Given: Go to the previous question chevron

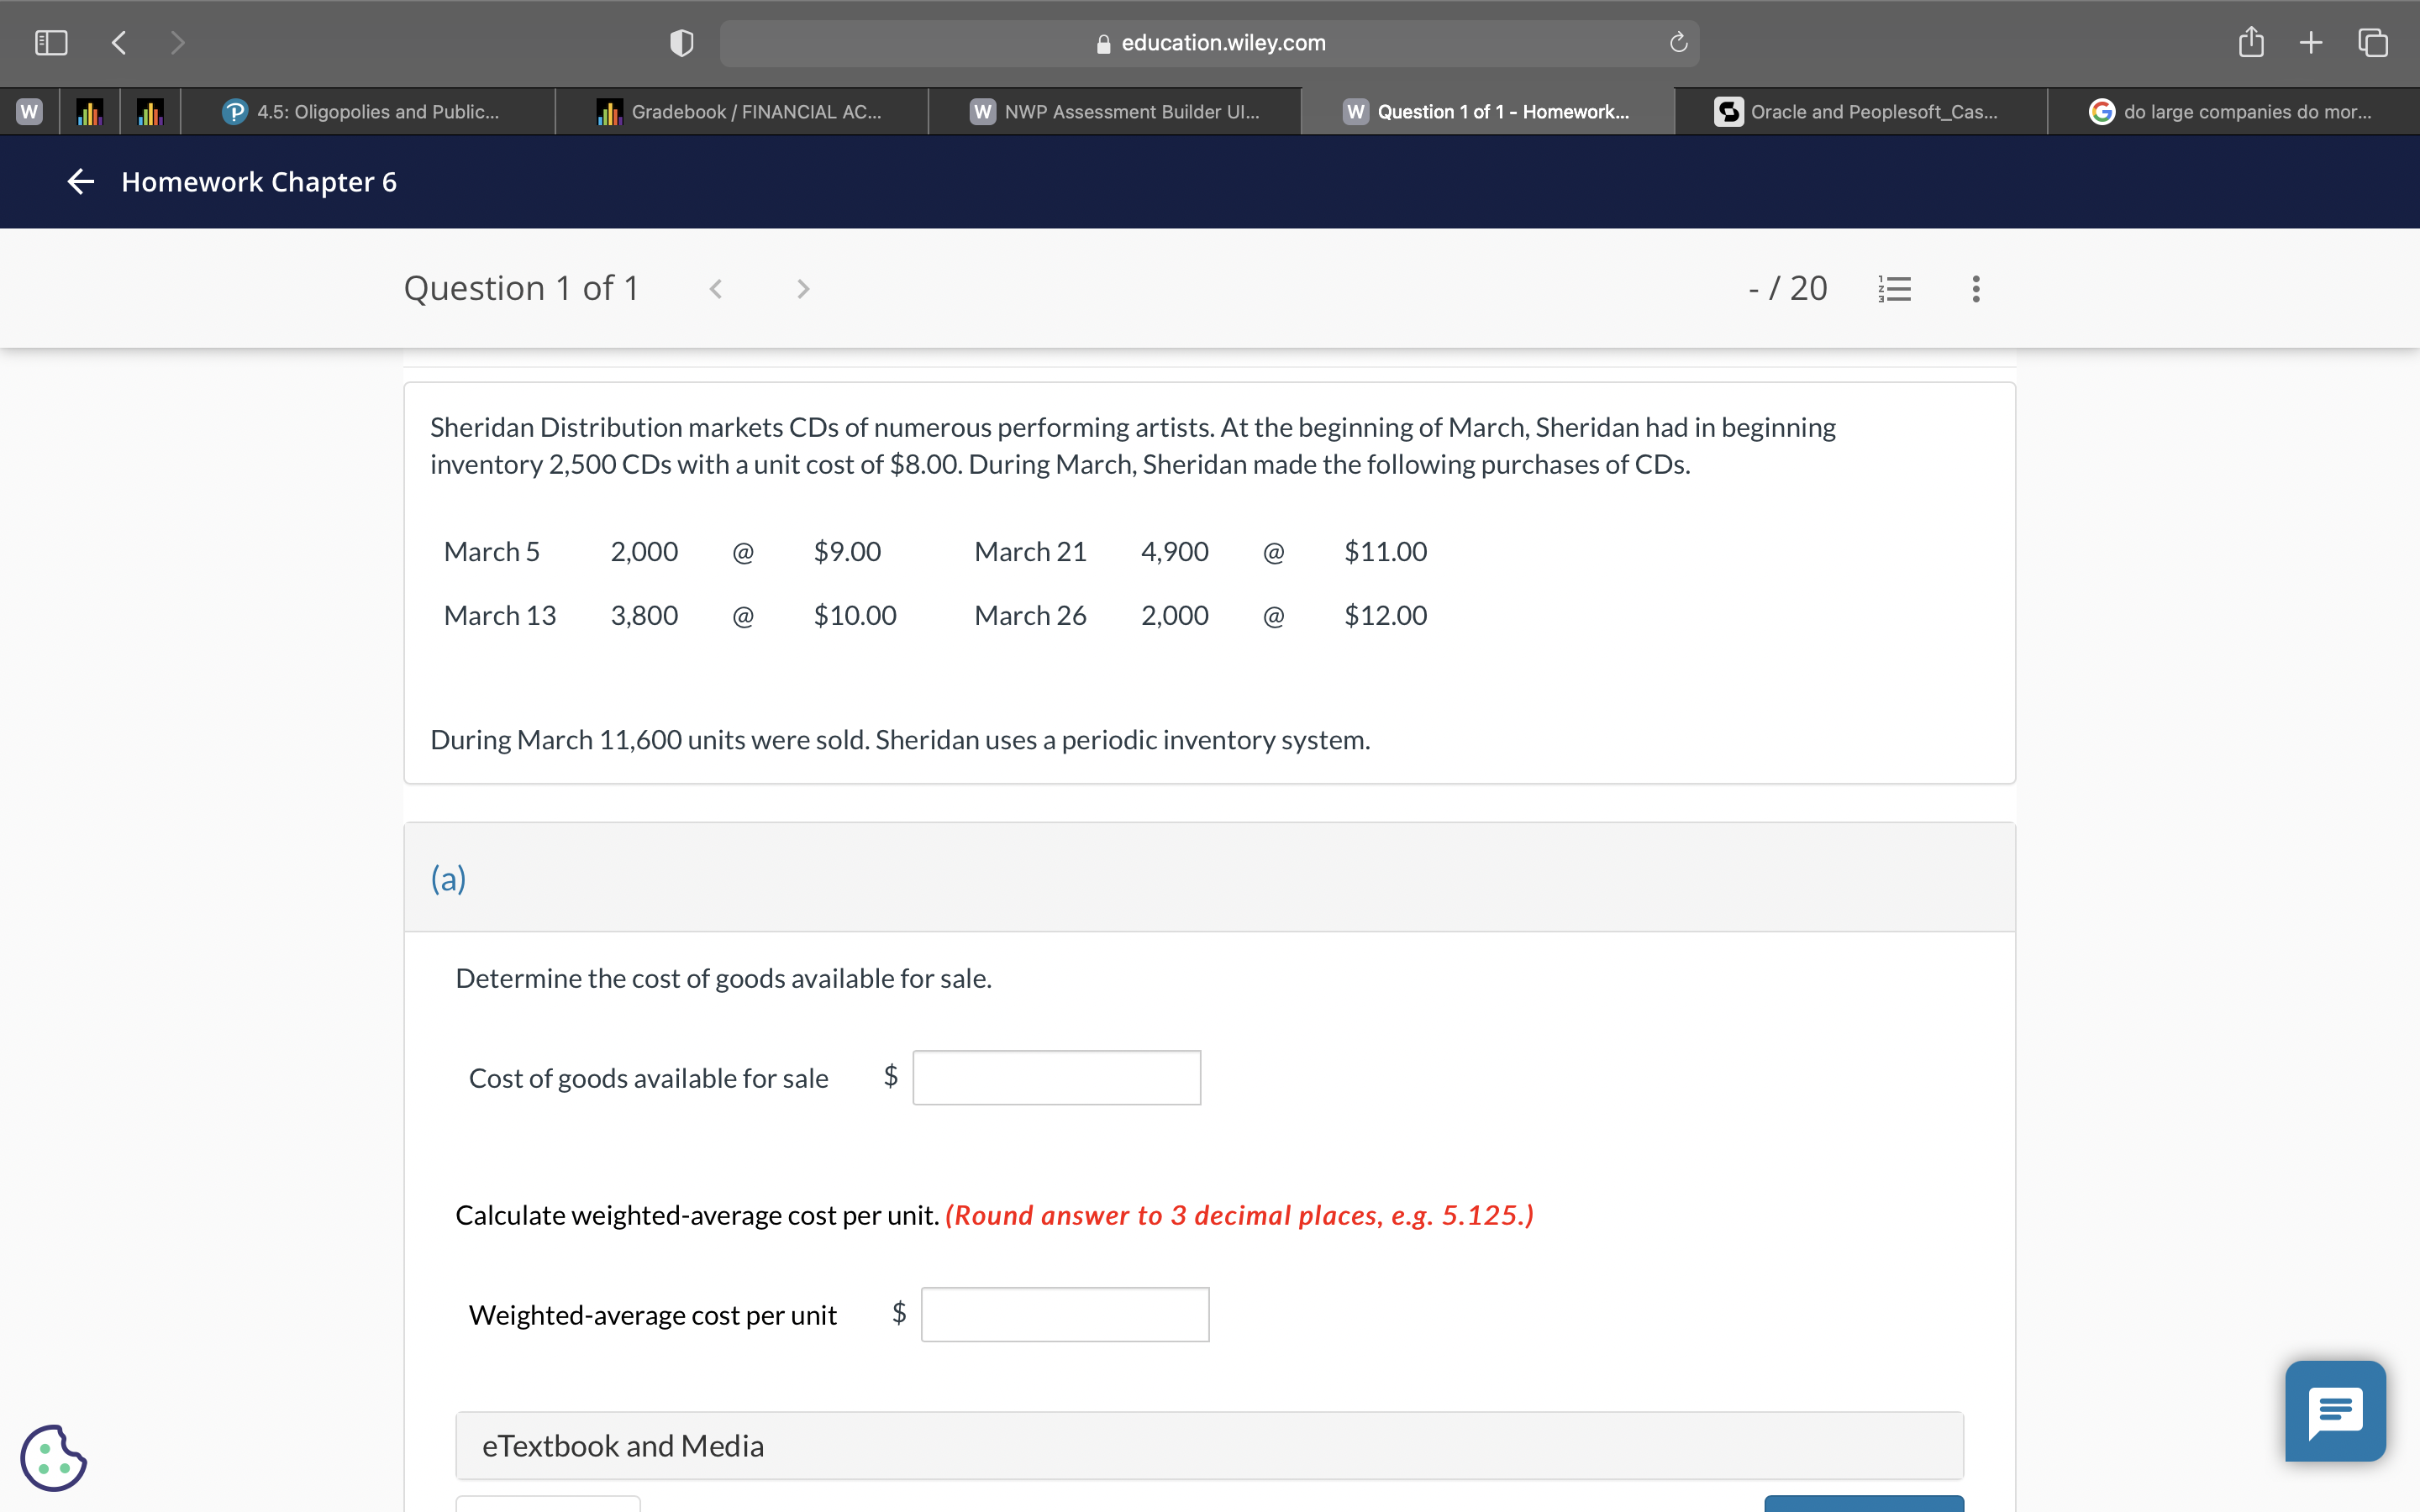Looking at the screenshot, I should click(x=716, y=289).
